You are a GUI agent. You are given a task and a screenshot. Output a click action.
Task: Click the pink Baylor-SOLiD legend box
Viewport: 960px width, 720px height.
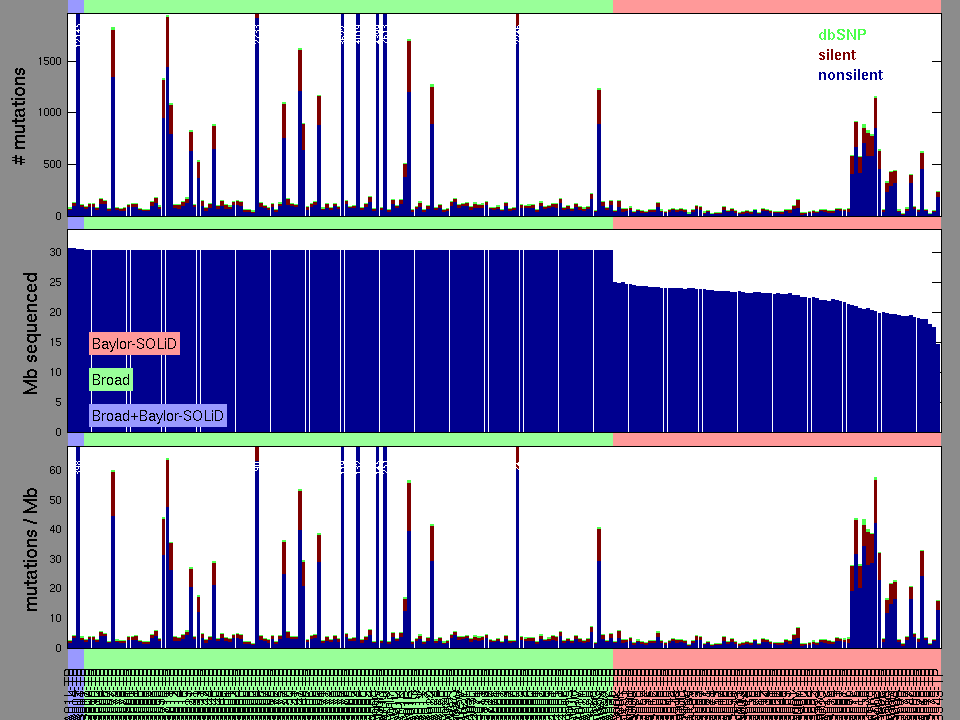point(134,344)
